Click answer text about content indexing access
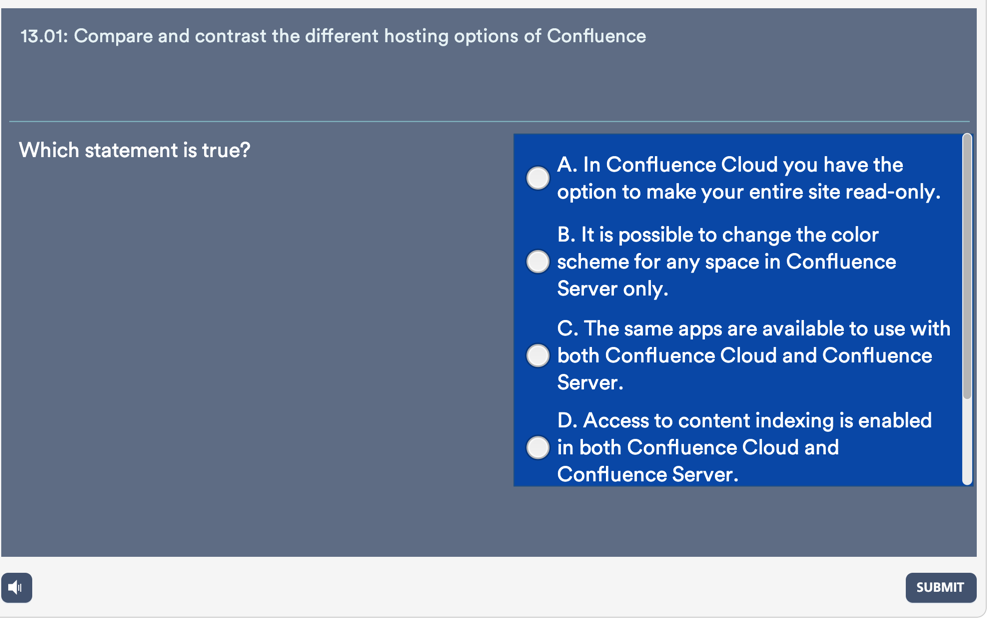 744,447
